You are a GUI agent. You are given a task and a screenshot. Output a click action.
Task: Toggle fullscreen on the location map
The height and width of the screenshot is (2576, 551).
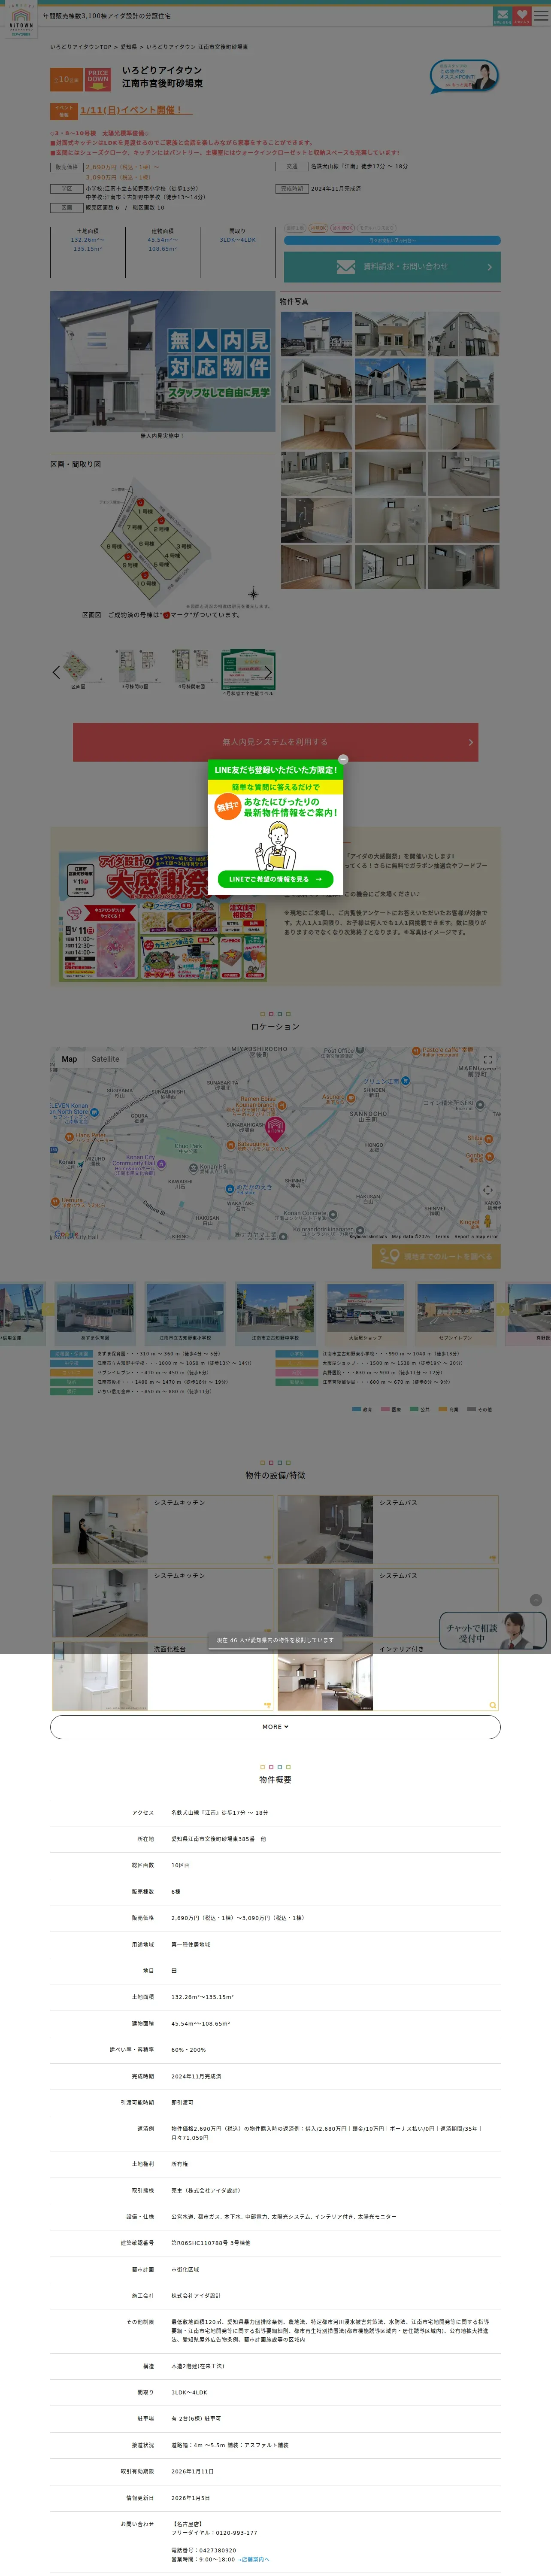pyautogui.click(x=487, y=1060)
